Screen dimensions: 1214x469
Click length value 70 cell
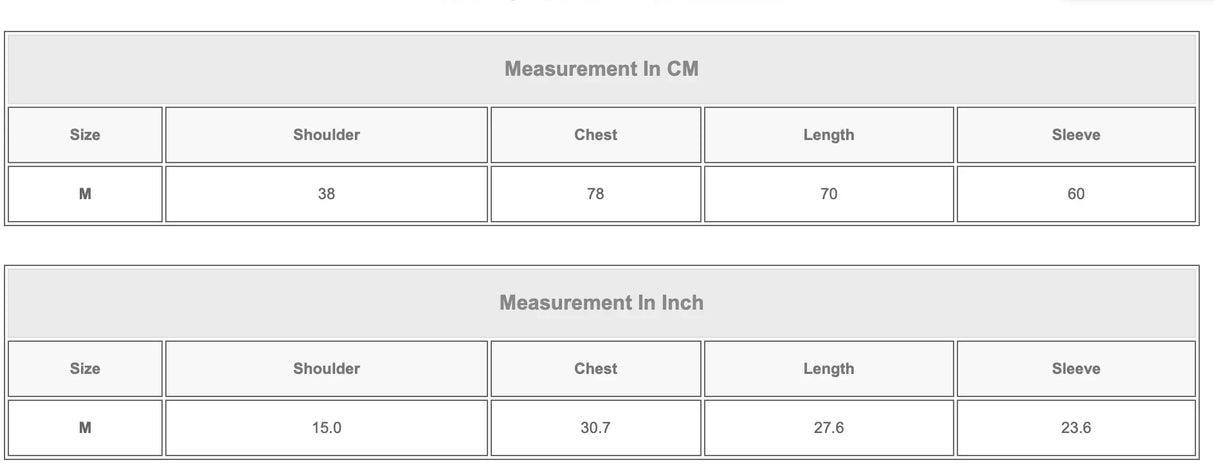pos(828,194)
